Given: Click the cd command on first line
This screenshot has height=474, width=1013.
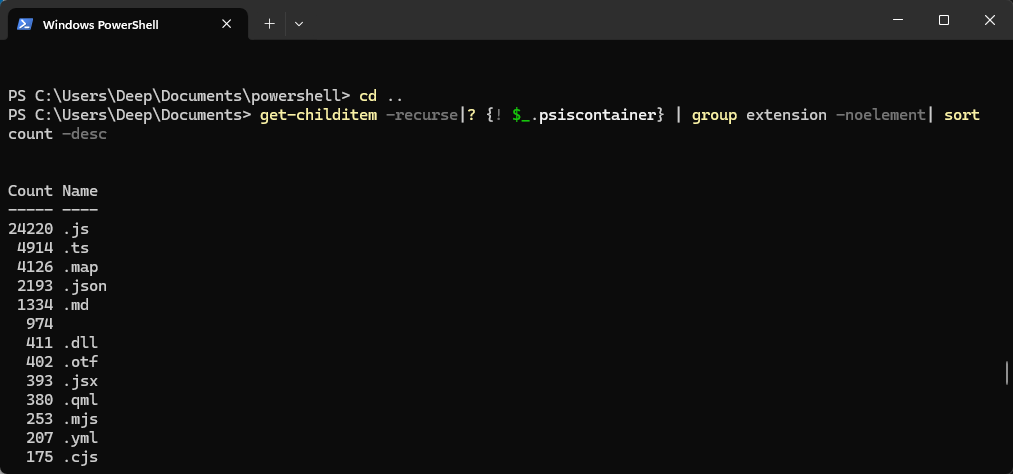Looking at the screenshot, I should [368, 96].
